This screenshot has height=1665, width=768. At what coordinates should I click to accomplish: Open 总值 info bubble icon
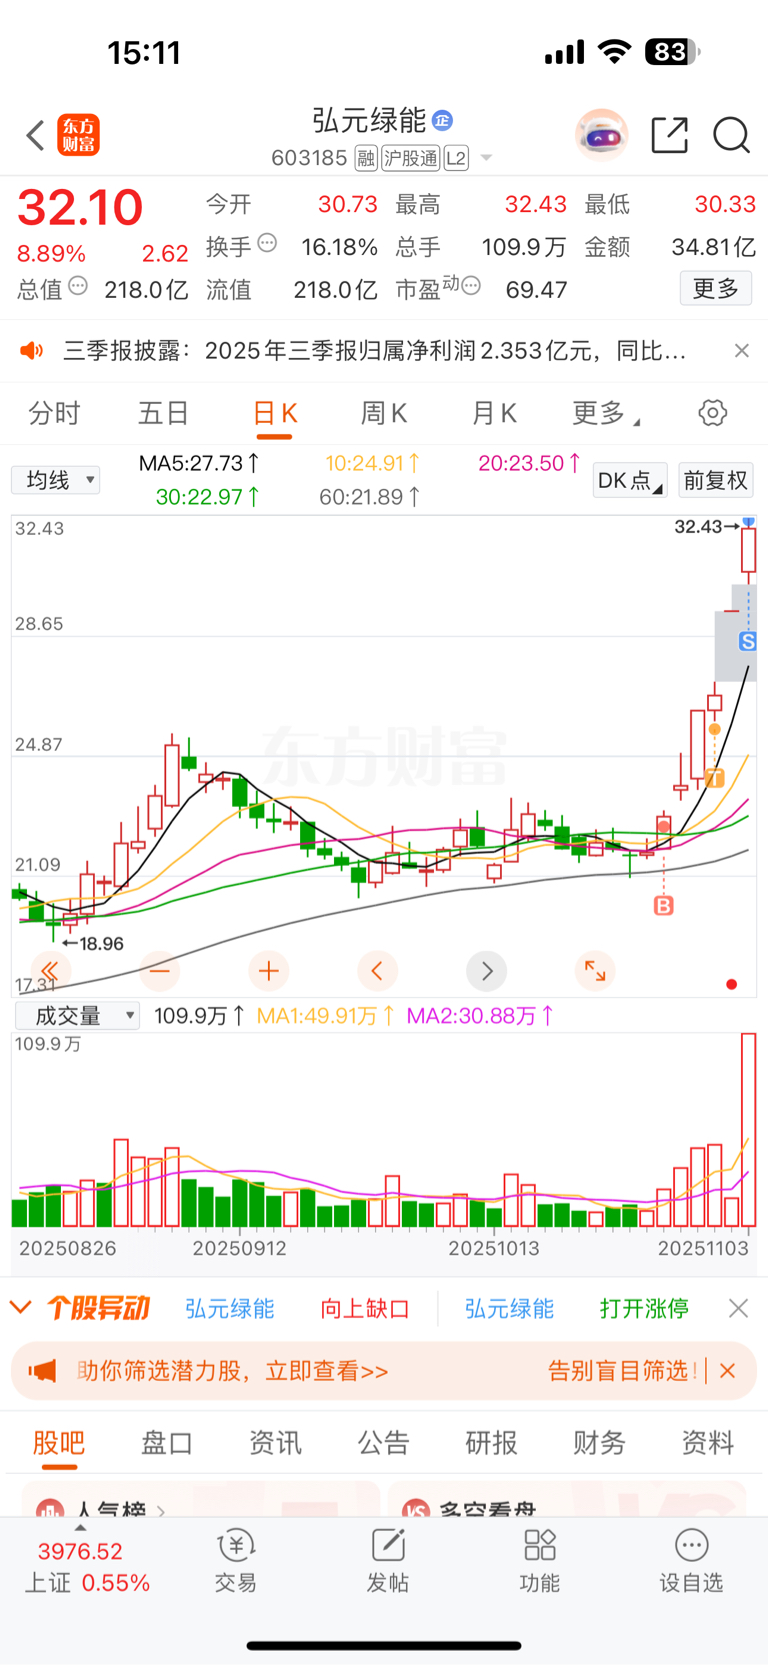(78, 287)
